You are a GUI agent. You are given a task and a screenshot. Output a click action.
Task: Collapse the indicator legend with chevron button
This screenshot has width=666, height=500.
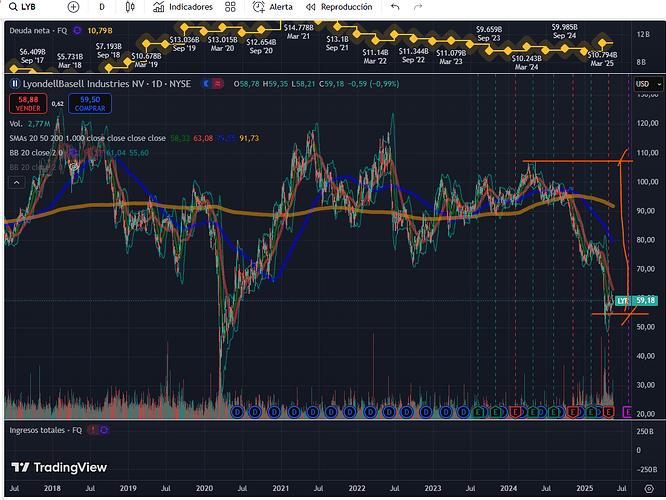(x=17, y=183)
